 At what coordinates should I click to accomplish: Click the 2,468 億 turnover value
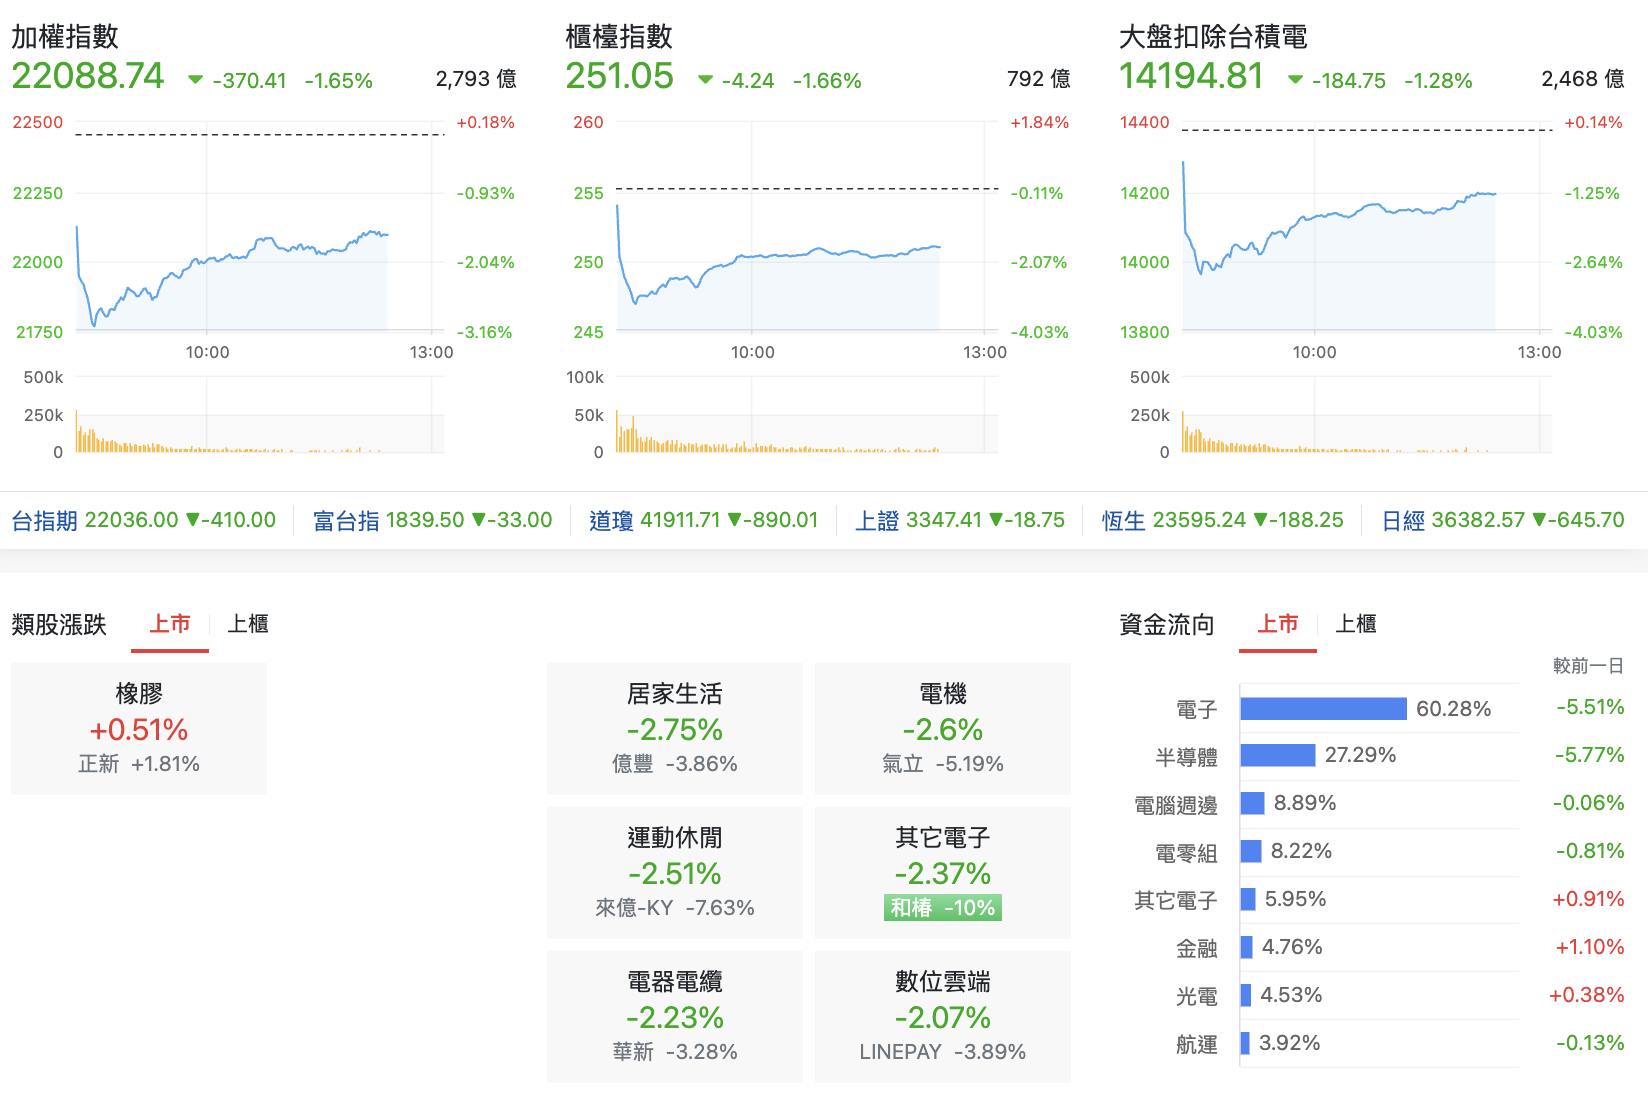tap(1583, 79)
